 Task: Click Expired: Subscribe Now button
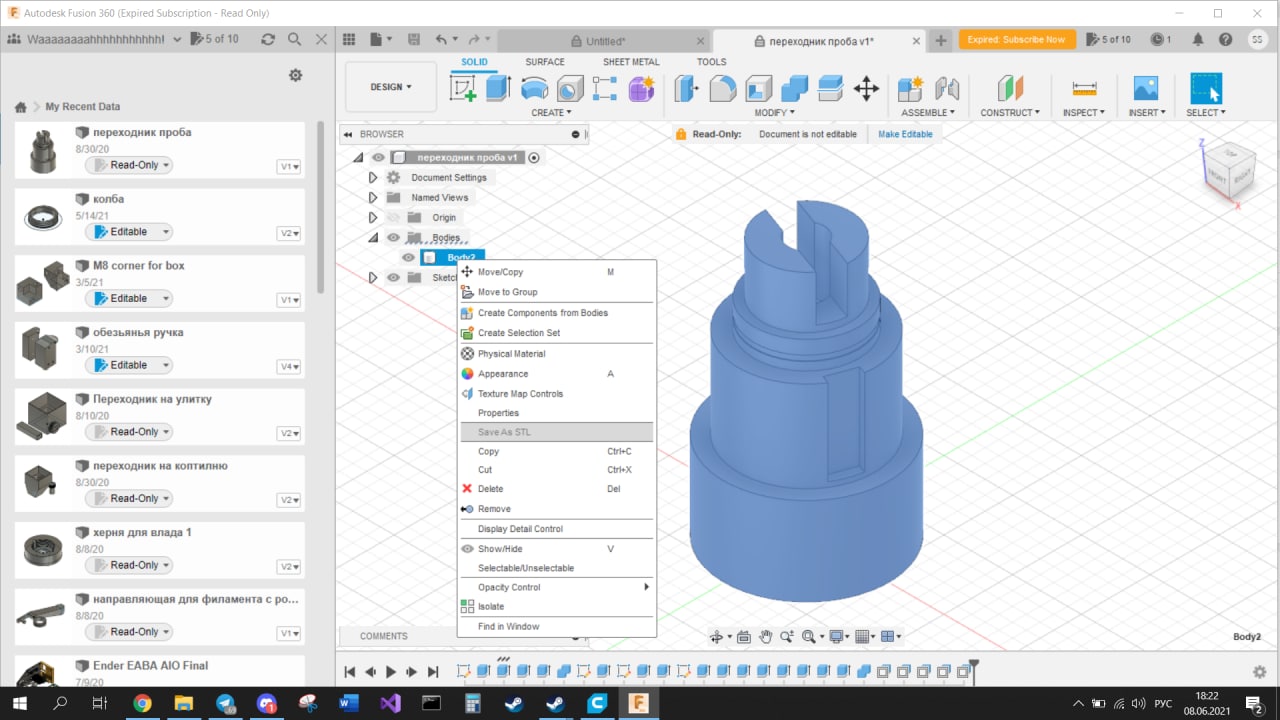(1017, 40)
